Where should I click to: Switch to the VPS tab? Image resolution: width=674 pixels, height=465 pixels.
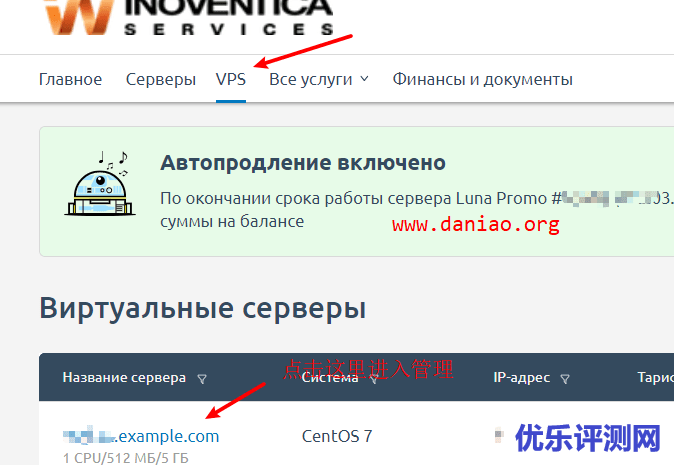click(231, 79)
